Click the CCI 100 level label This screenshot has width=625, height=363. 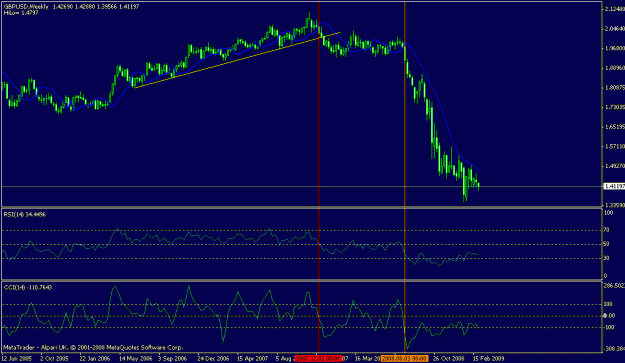tap(608, 304)
